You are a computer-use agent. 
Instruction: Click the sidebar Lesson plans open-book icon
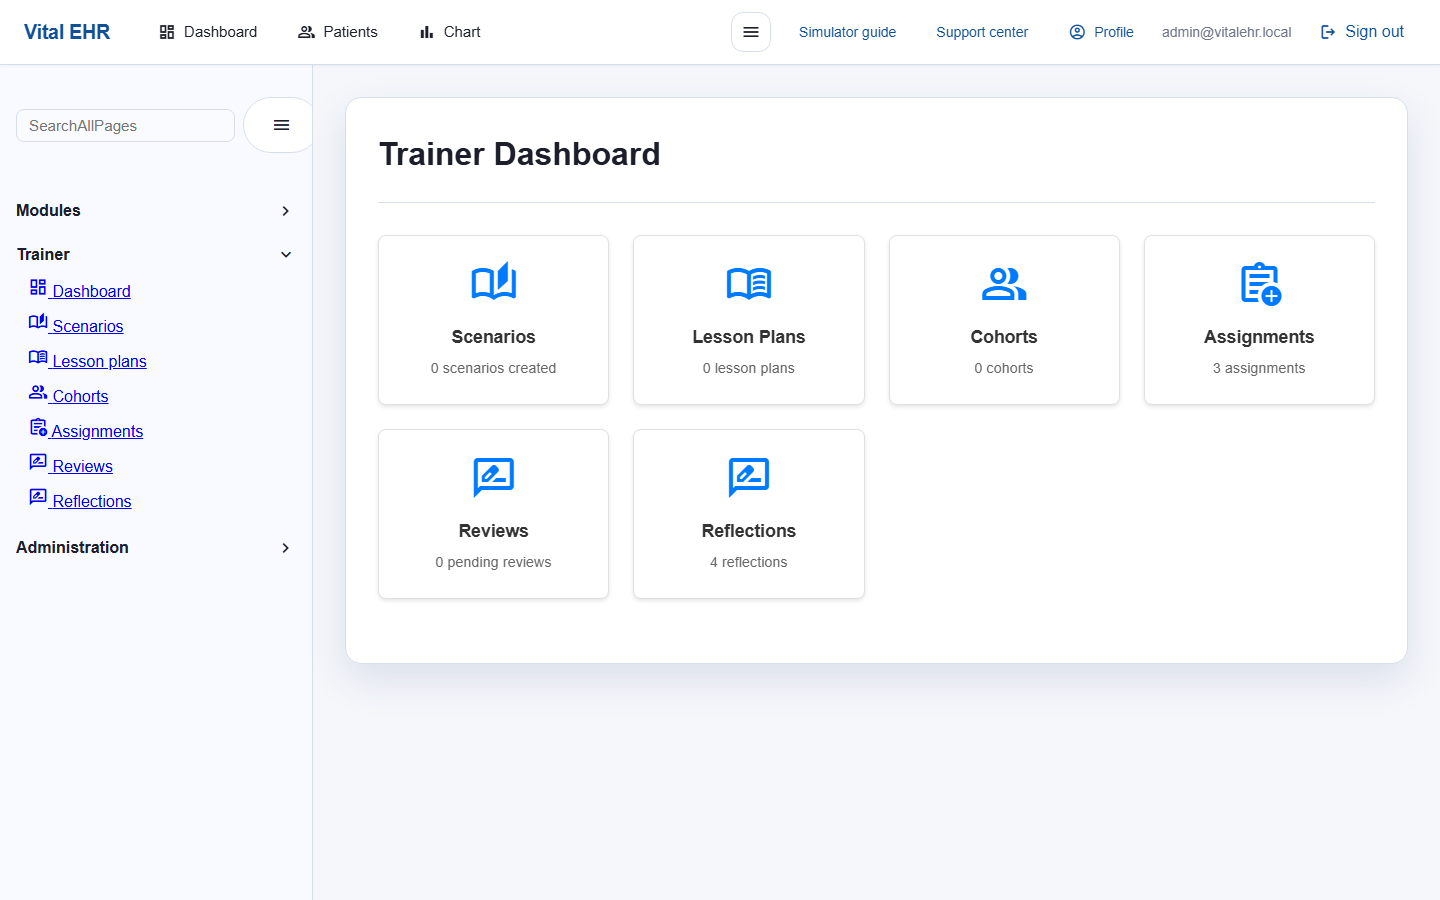(38, 357)
